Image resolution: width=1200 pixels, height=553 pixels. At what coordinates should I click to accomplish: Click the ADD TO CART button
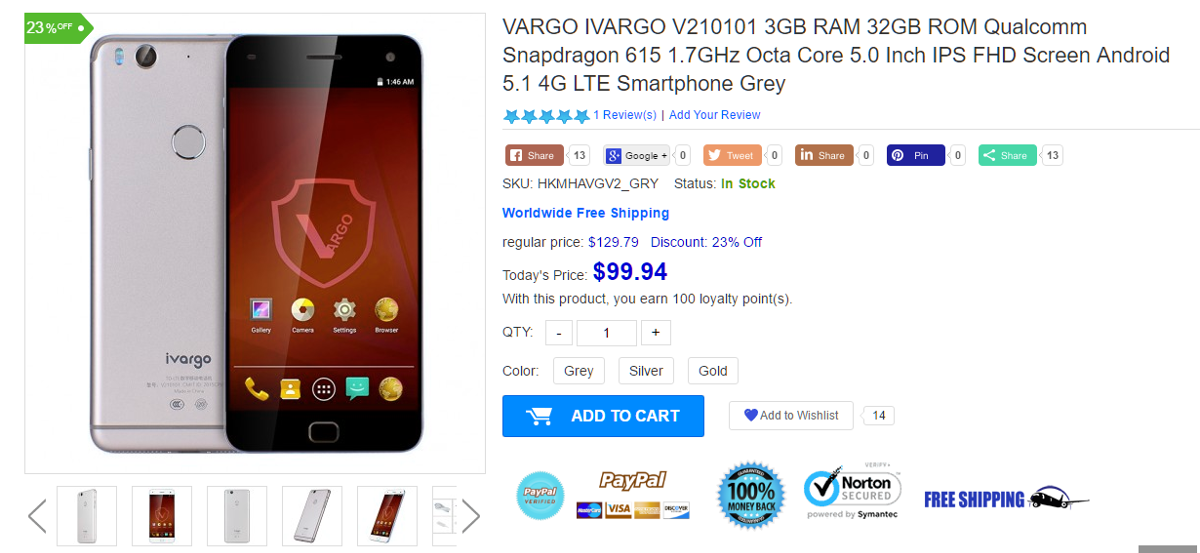point(603,416)
